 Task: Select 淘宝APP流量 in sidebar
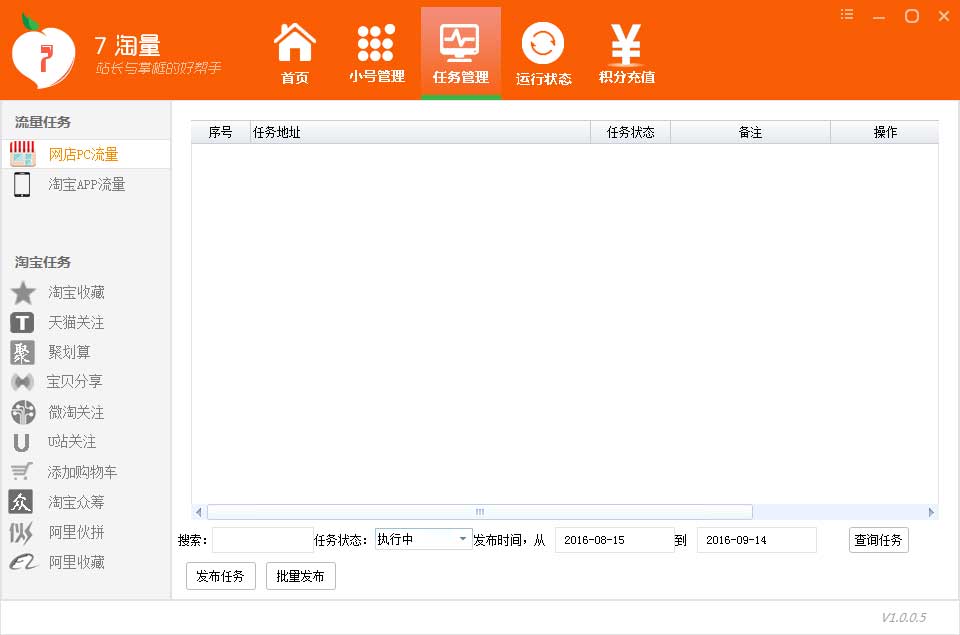tap(87, 184)
